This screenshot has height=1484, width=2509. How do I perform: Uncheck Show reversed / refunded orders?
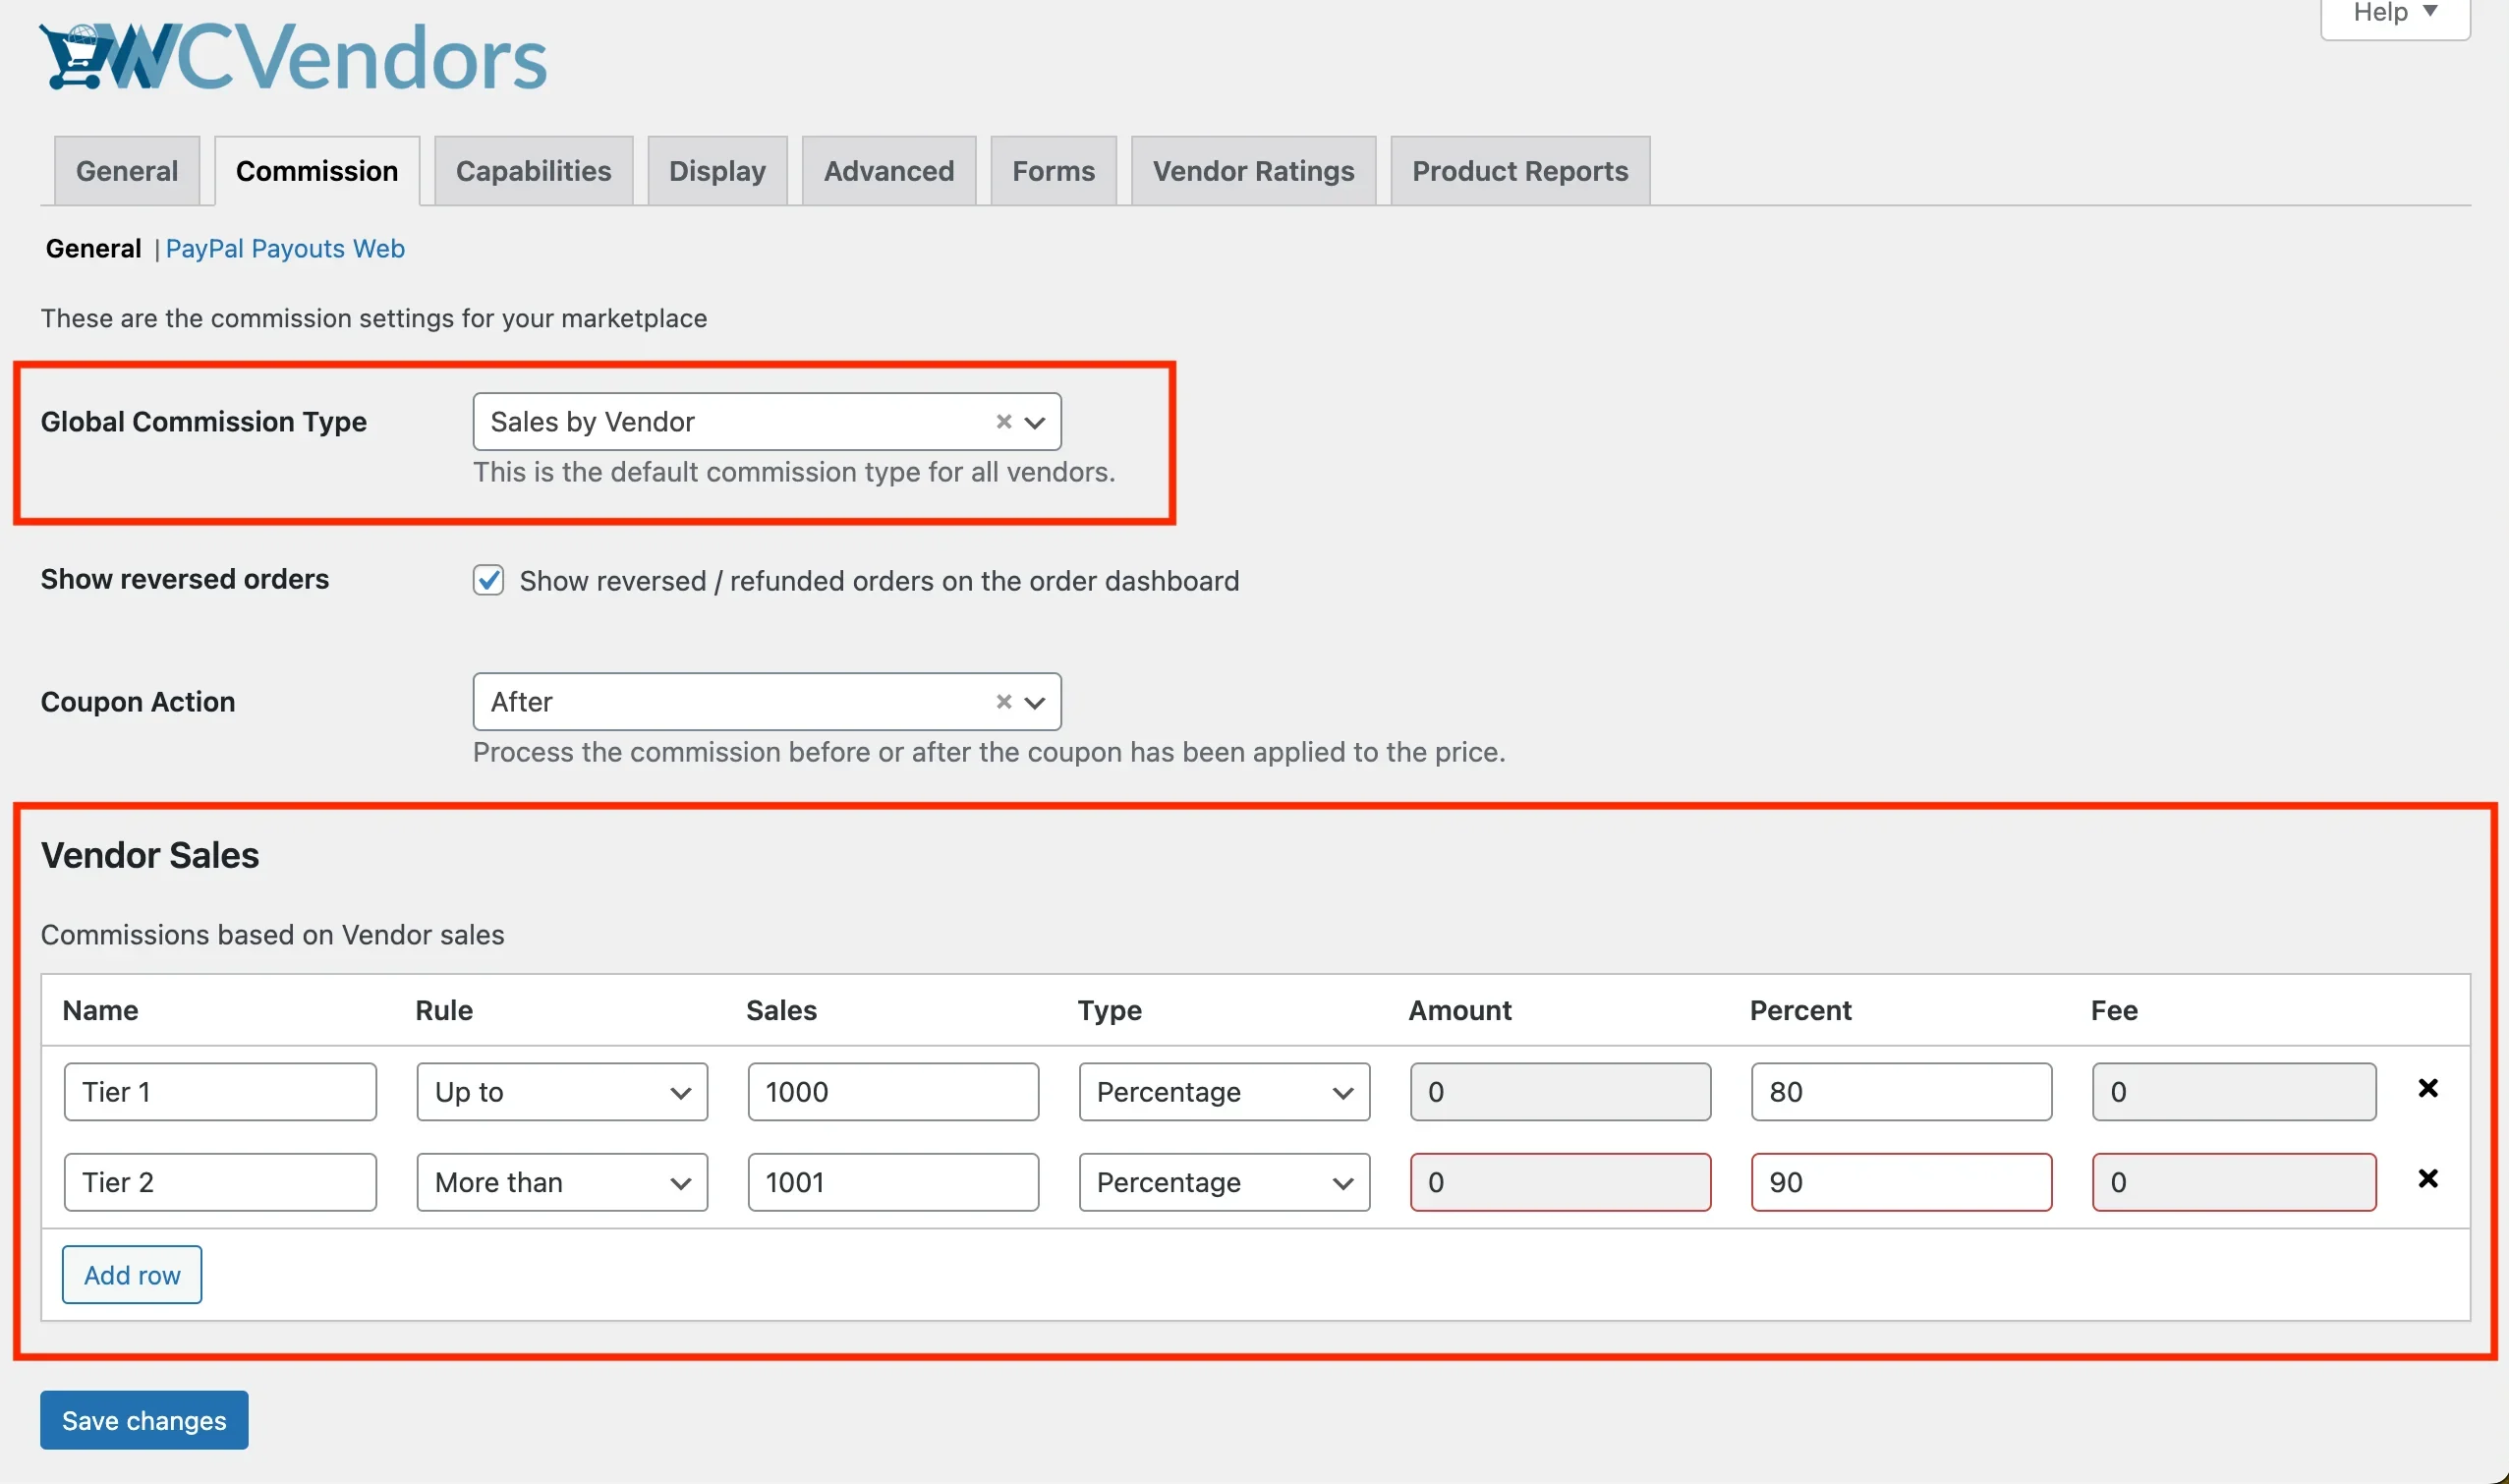pyautogui.click(x=487, y=580)
